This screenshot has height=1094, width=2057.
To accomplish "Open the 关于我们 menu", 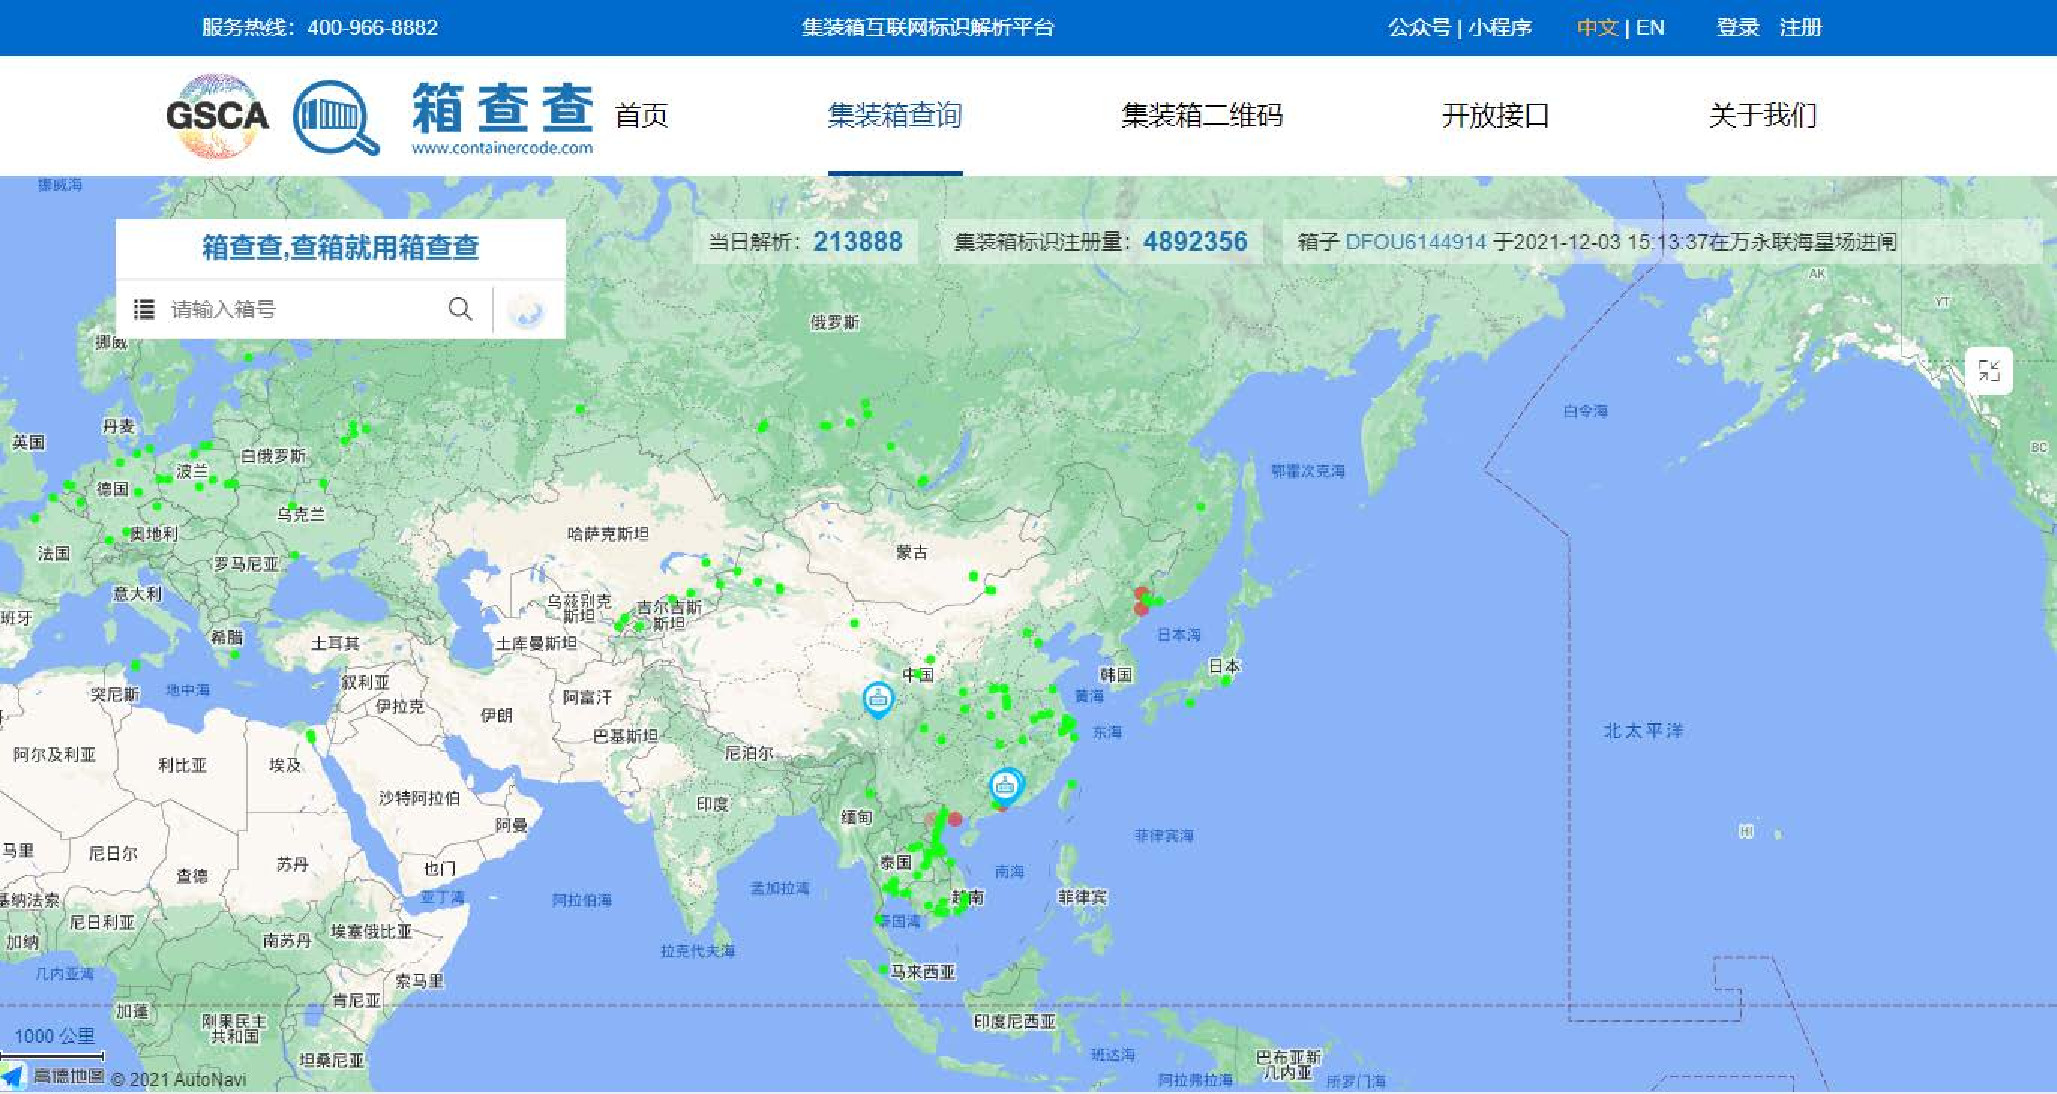I will [1762, 116].
